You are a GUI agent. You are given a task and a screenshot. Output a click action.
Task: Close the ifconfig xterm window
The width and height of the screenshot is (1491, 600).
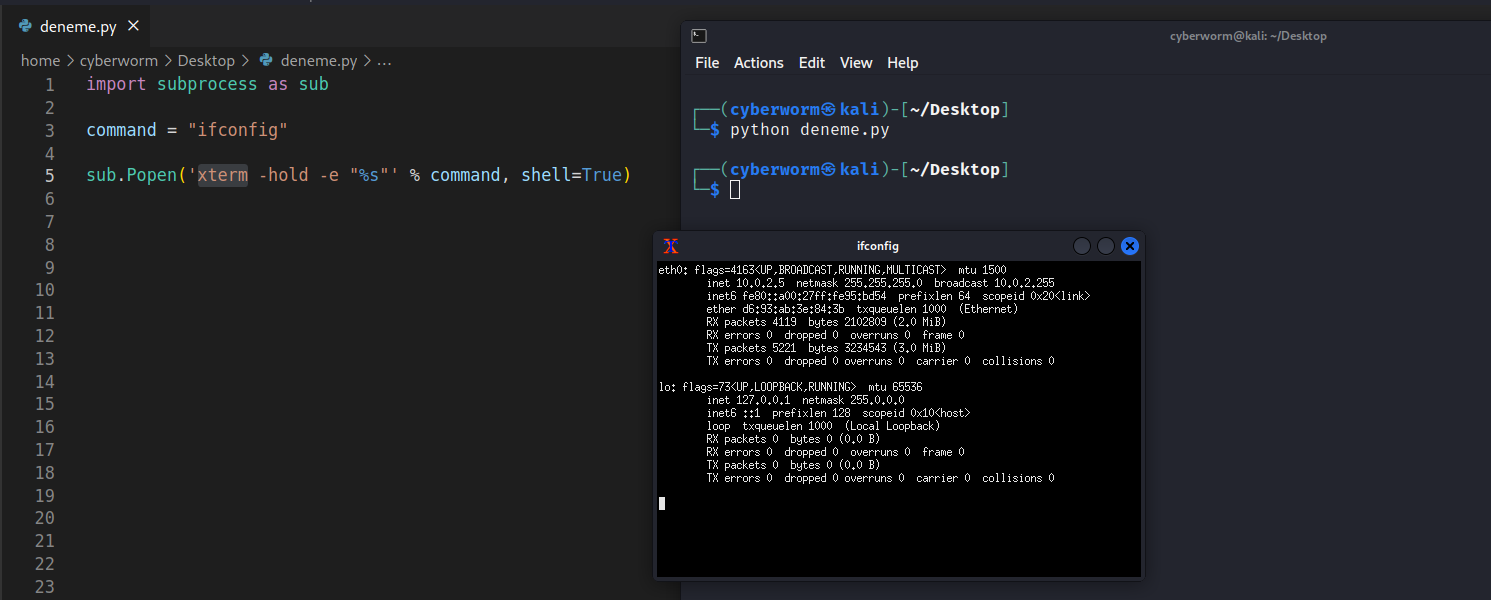tap(1130, 246)
